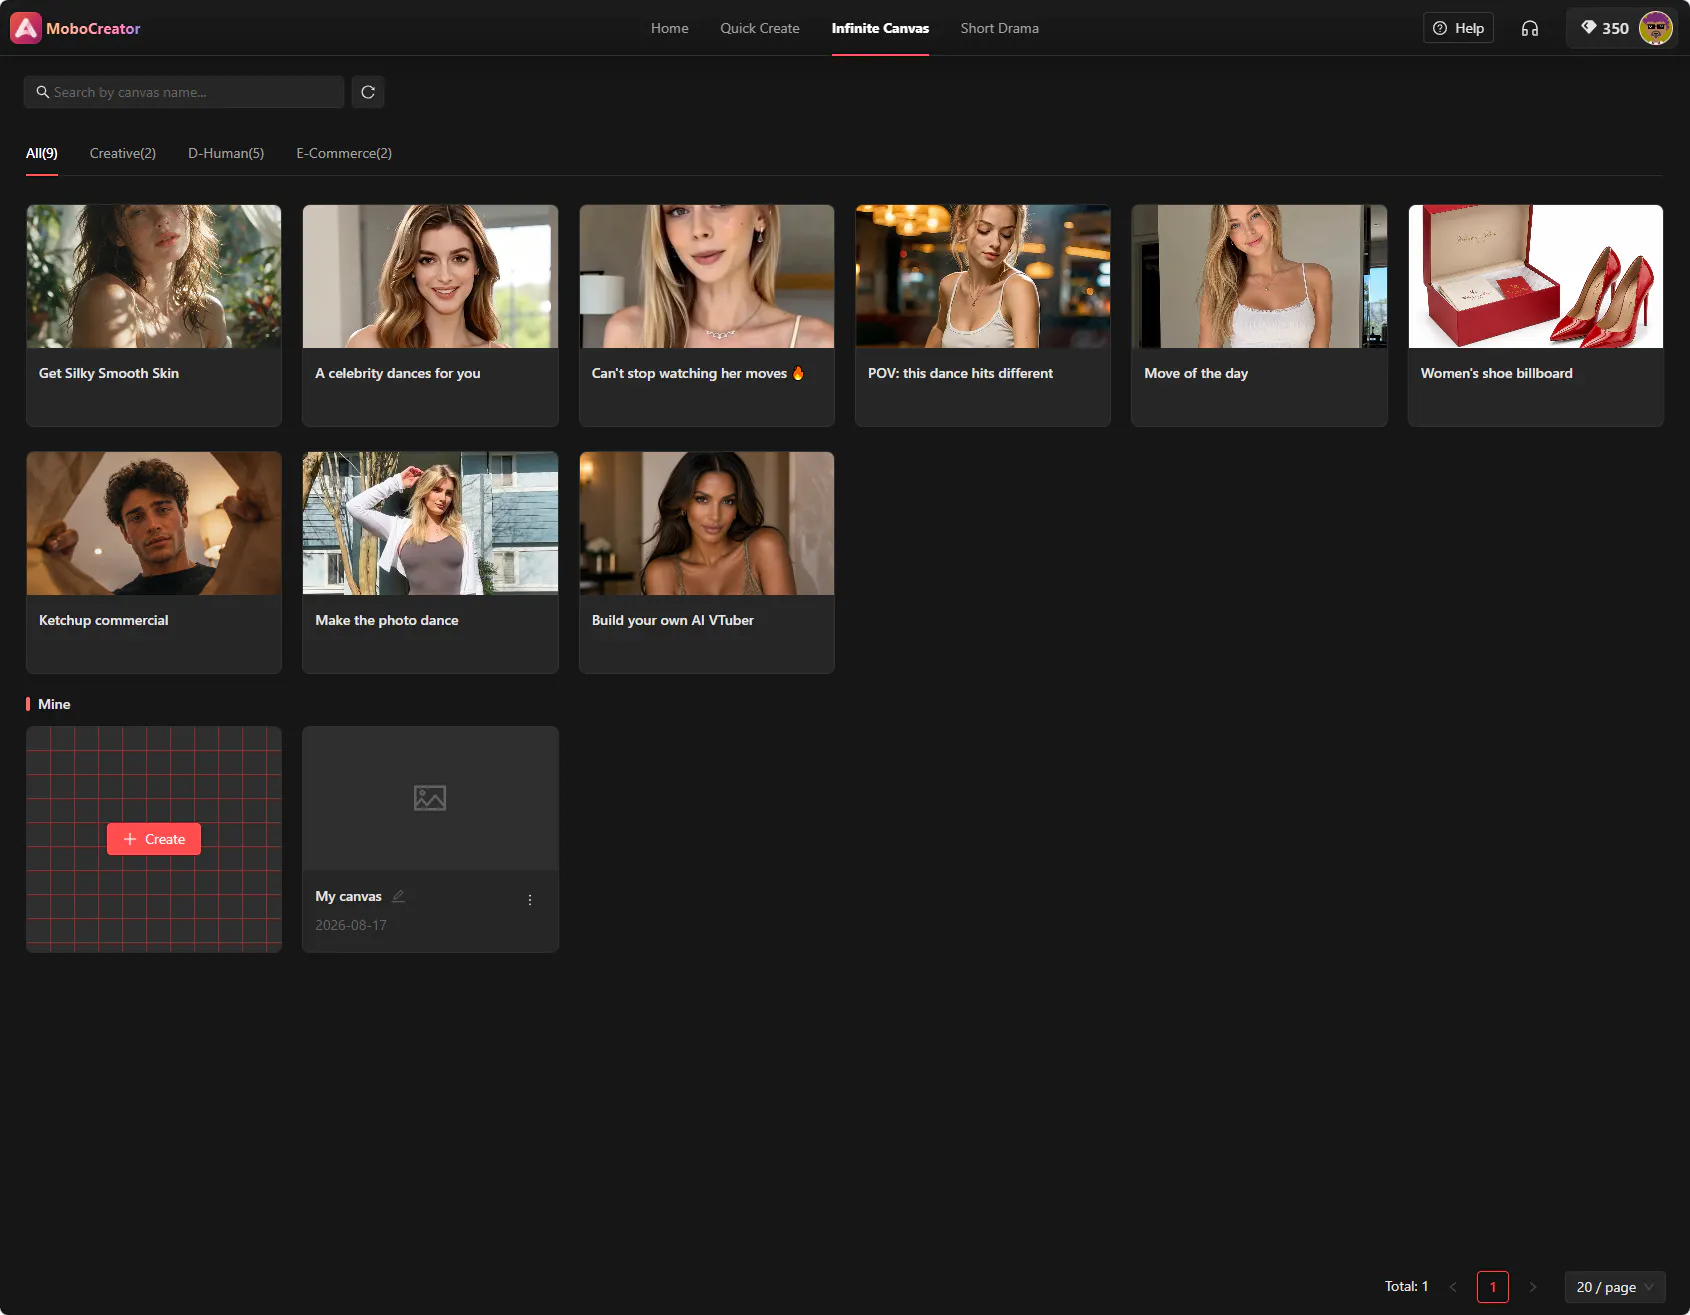Image resolution: width=1690 pixels, height=1315 pixels.
Task: Open A celebrity dances for you thumbnail
Action: pyautogui.click(x=430, y=276)
